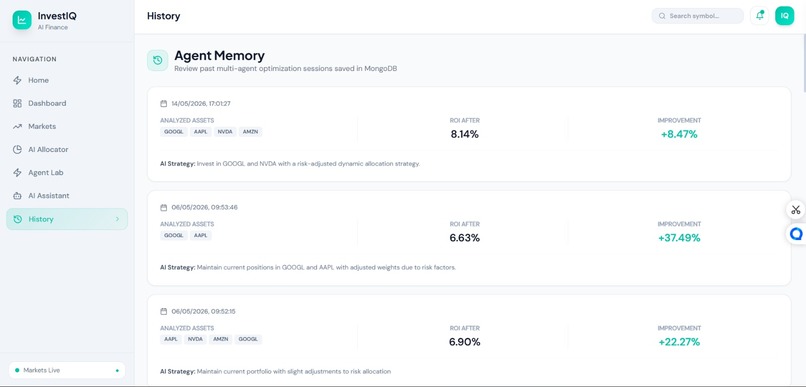Click GOOGL tag in 09:52:15 session
The image size is (806, 387).
click(248, 339)
